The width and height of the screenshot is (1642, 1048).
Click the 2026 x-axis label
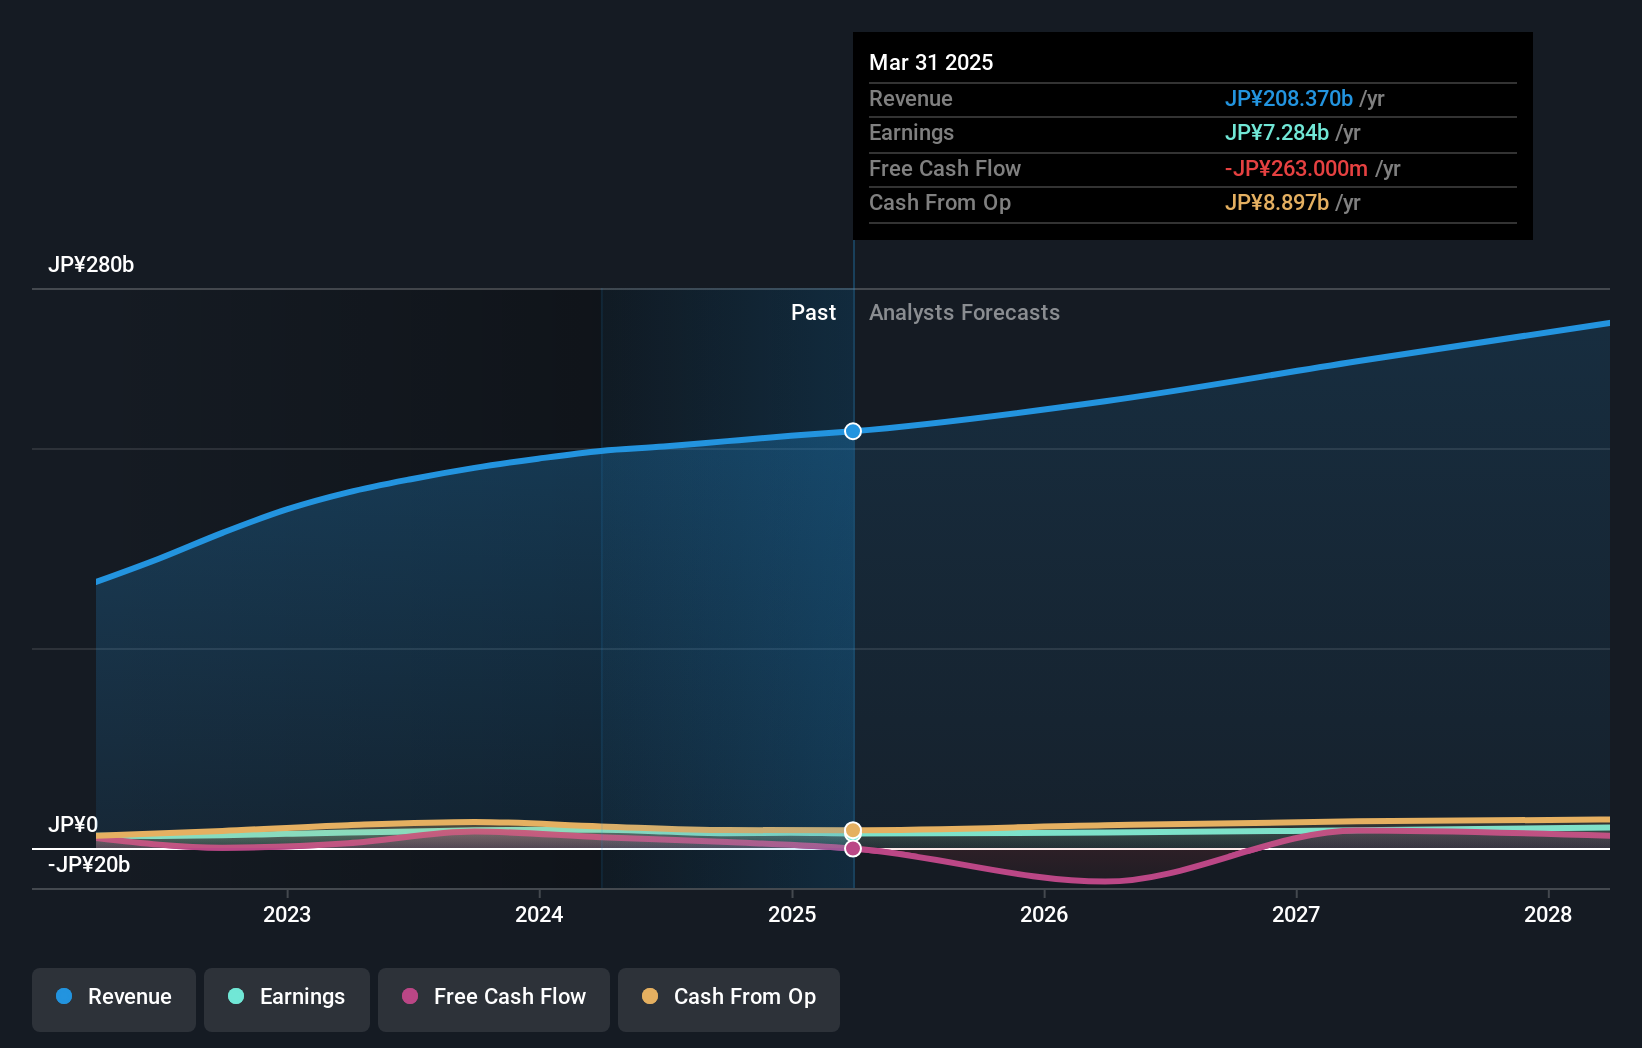1044,914
